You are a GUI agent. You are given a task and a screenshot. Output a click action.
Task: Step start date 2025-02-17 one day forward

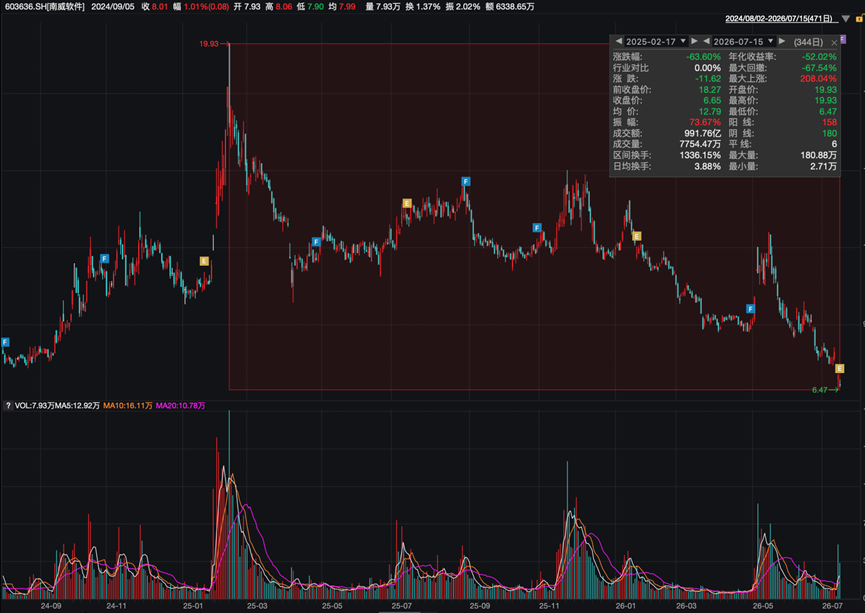[x=695, y=41]
